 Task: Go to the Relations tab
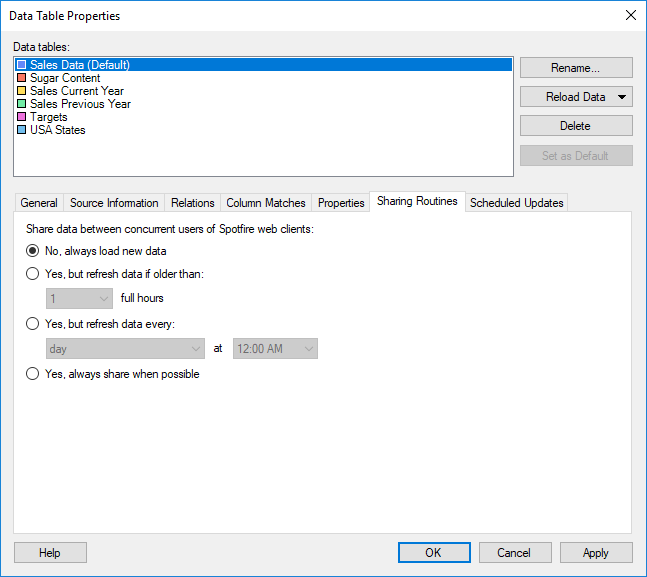pos(193,203)
